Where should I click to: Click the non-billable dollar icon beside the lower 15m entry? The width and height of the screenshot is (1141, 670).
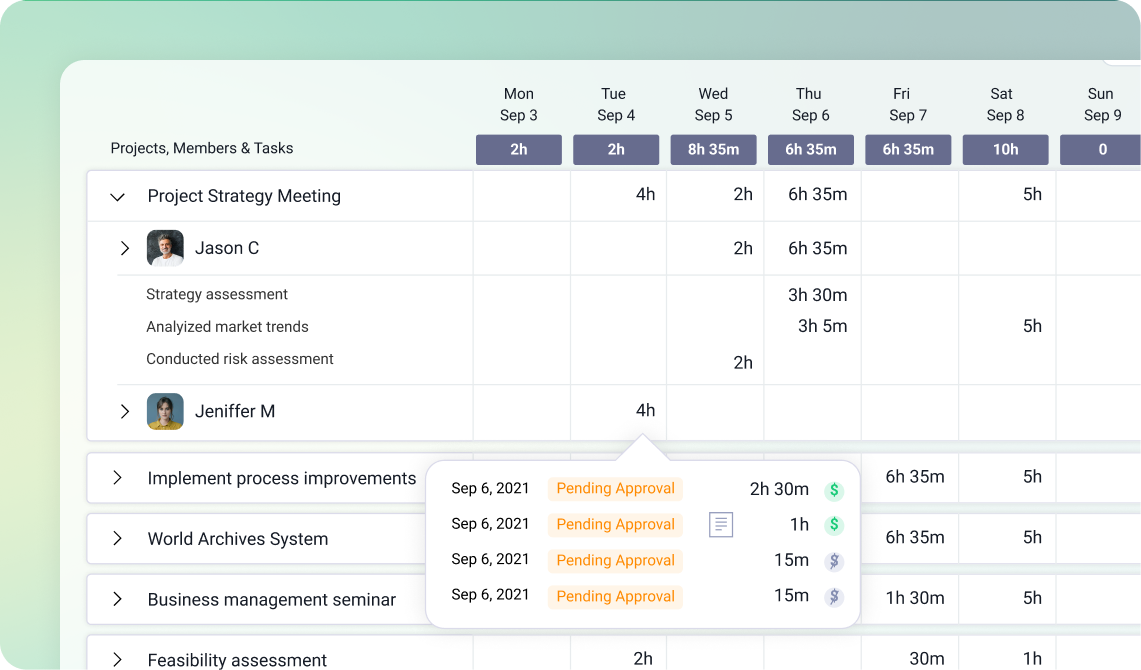834,597
